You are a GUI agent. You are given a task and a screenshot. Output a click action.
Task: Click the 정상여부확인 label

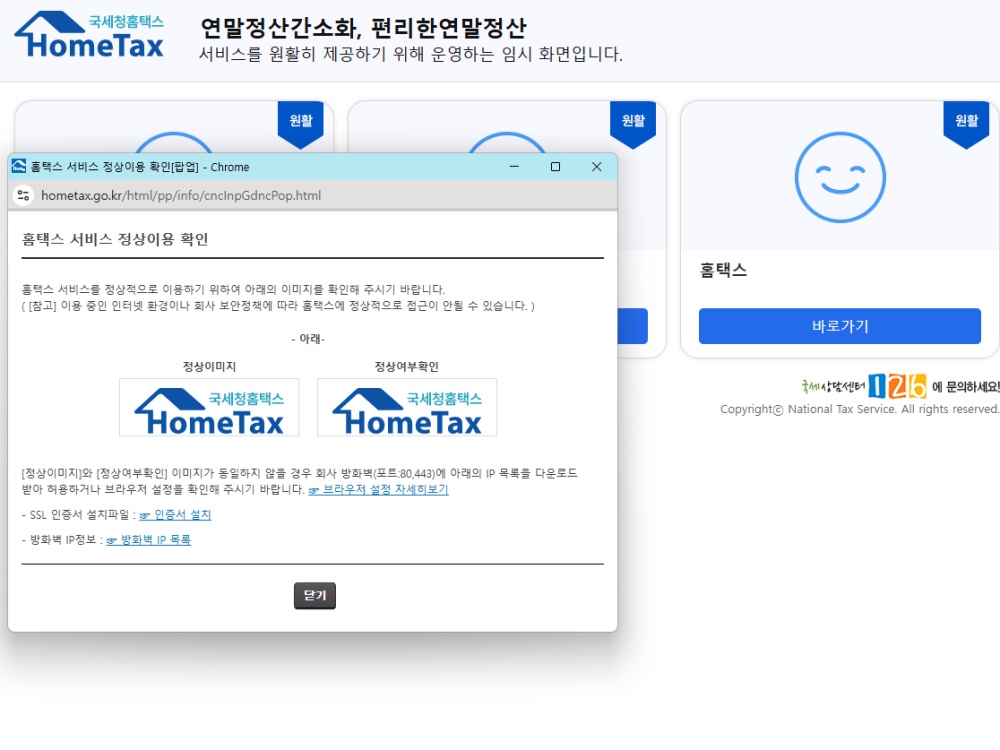click(x=406, y=367)
